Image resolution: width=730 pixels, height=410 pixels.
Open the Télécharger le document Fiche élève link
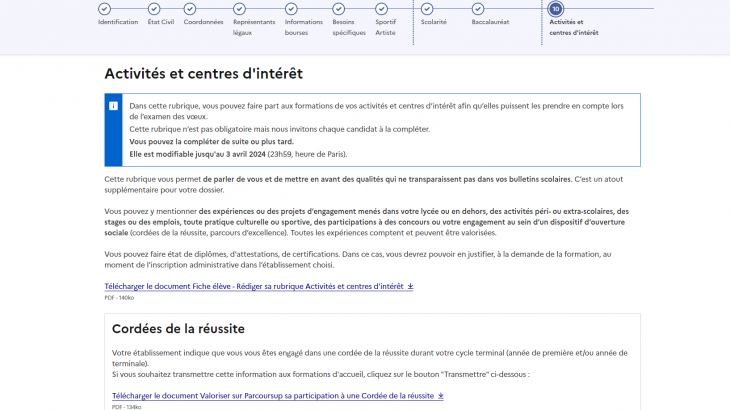[254, 286]
